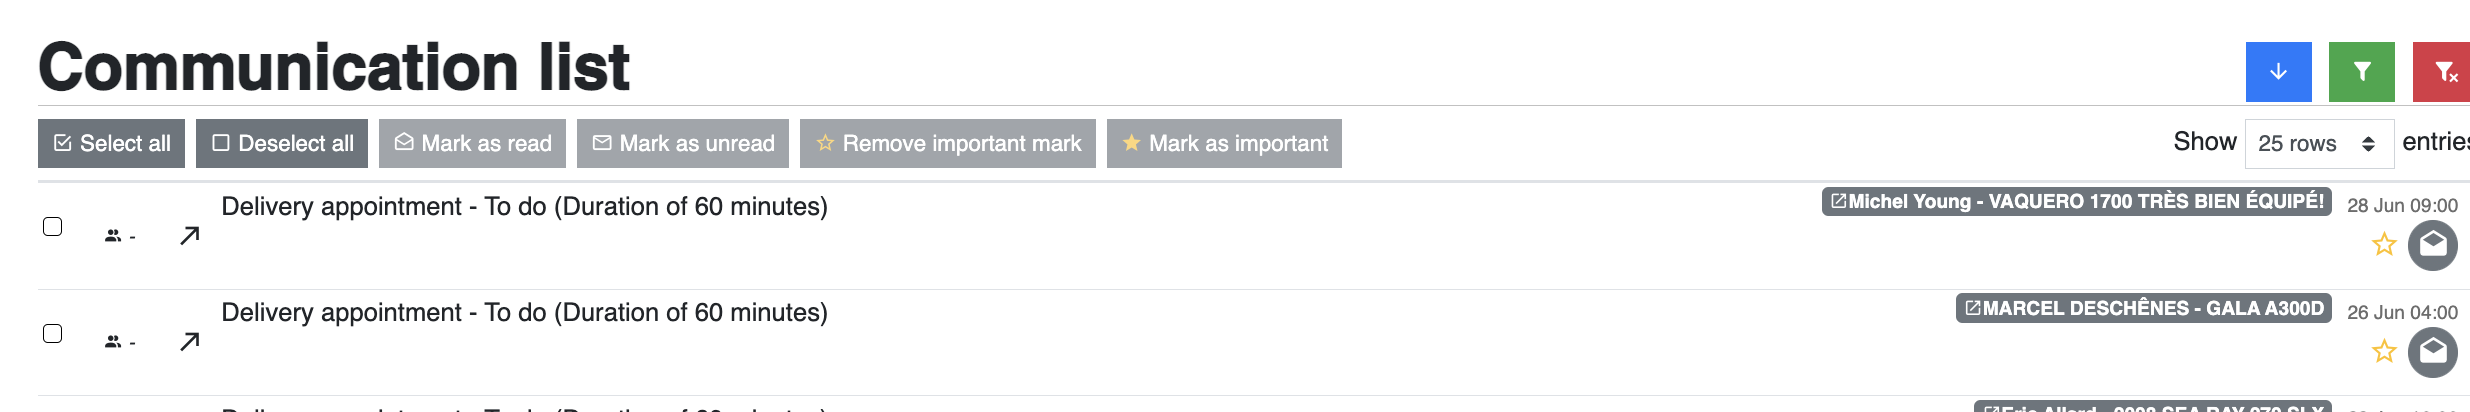2470x412 pixels.
Task: Click open envelope icon for 28 Jun row
Action: [x=2432, y=245]
